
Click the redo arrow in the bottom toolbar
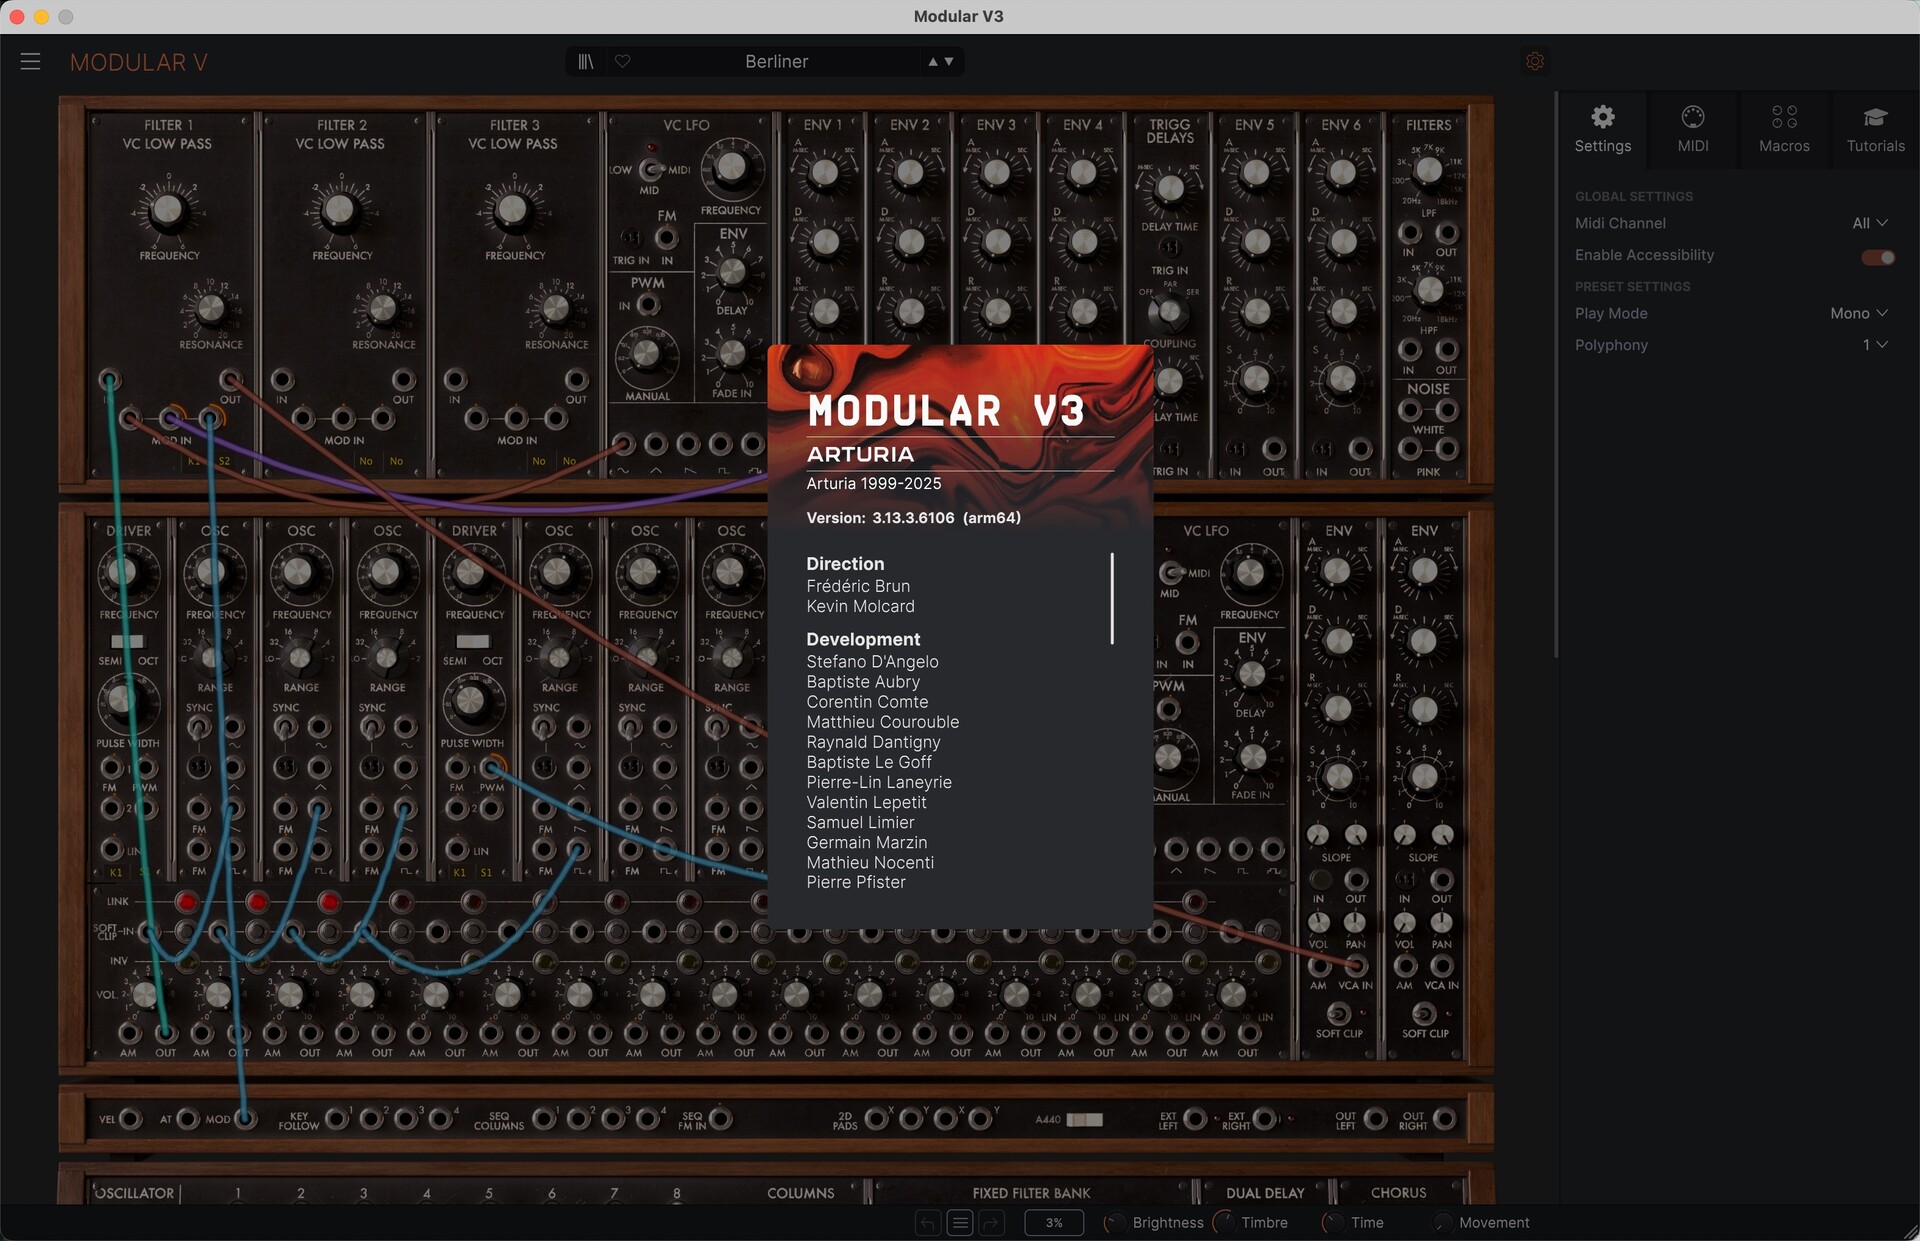[991, 1223]
